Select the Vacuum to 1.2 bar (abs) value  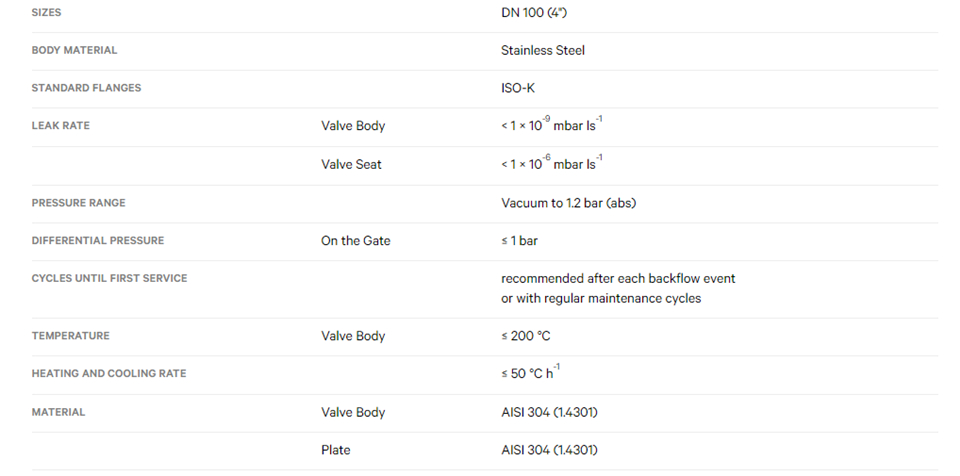click(568, 203)
